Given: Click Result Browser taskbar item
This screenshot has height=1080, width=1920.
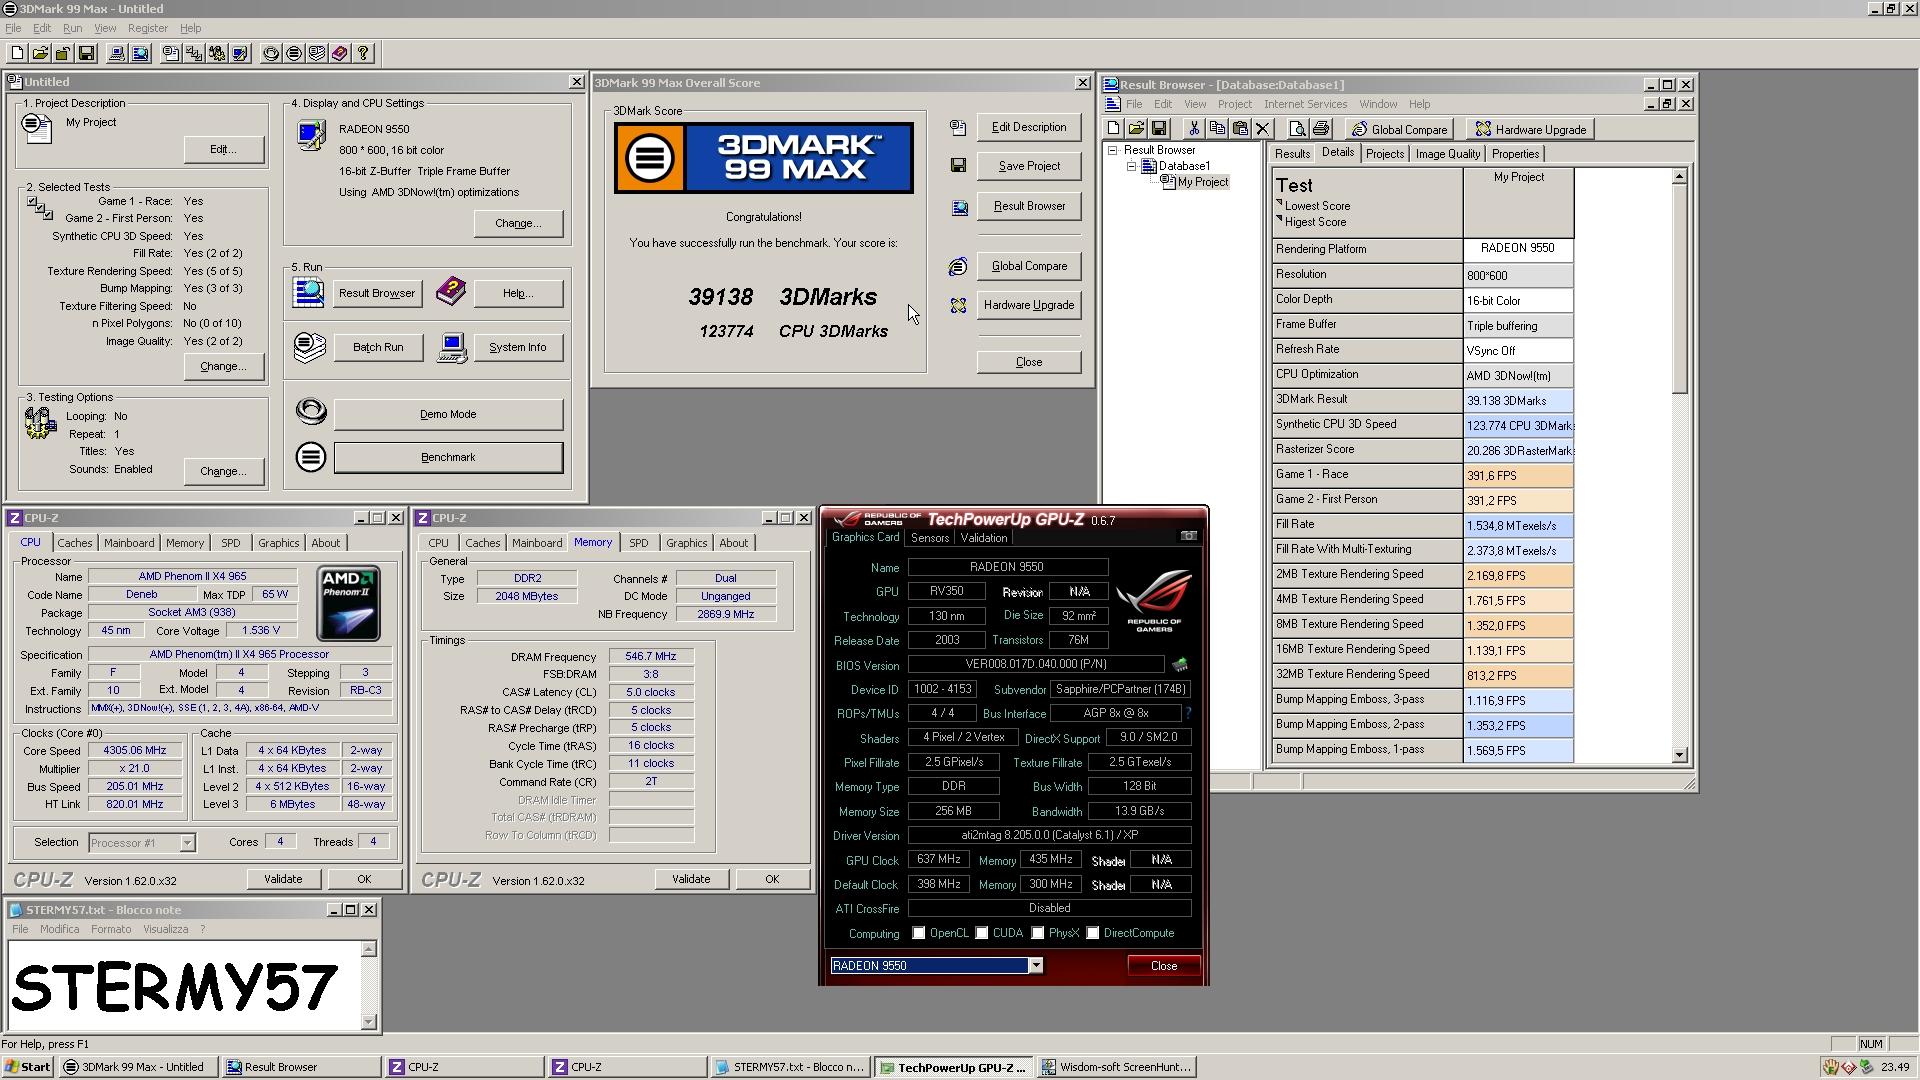Looking at the screenshot, I should [302, 1067].
